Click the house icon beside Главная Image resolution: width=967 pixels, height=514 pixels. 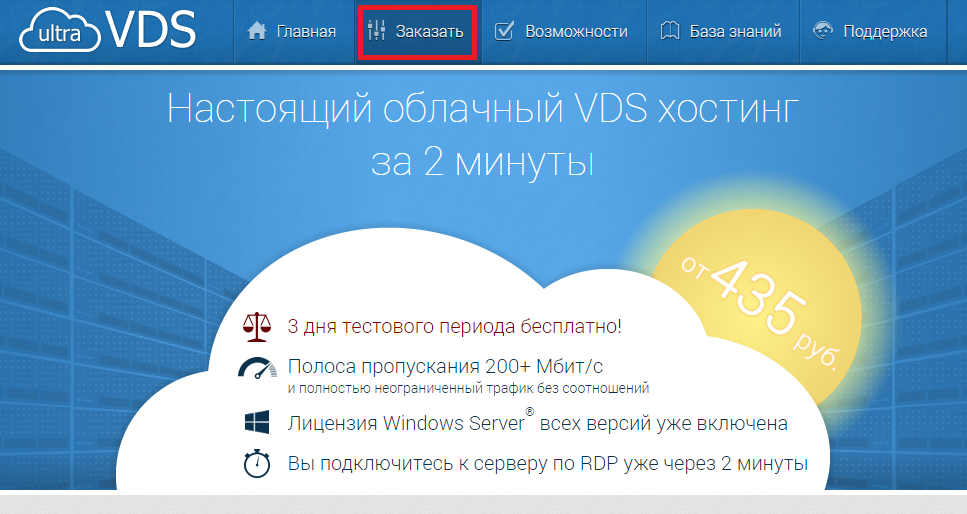[257, 31]
